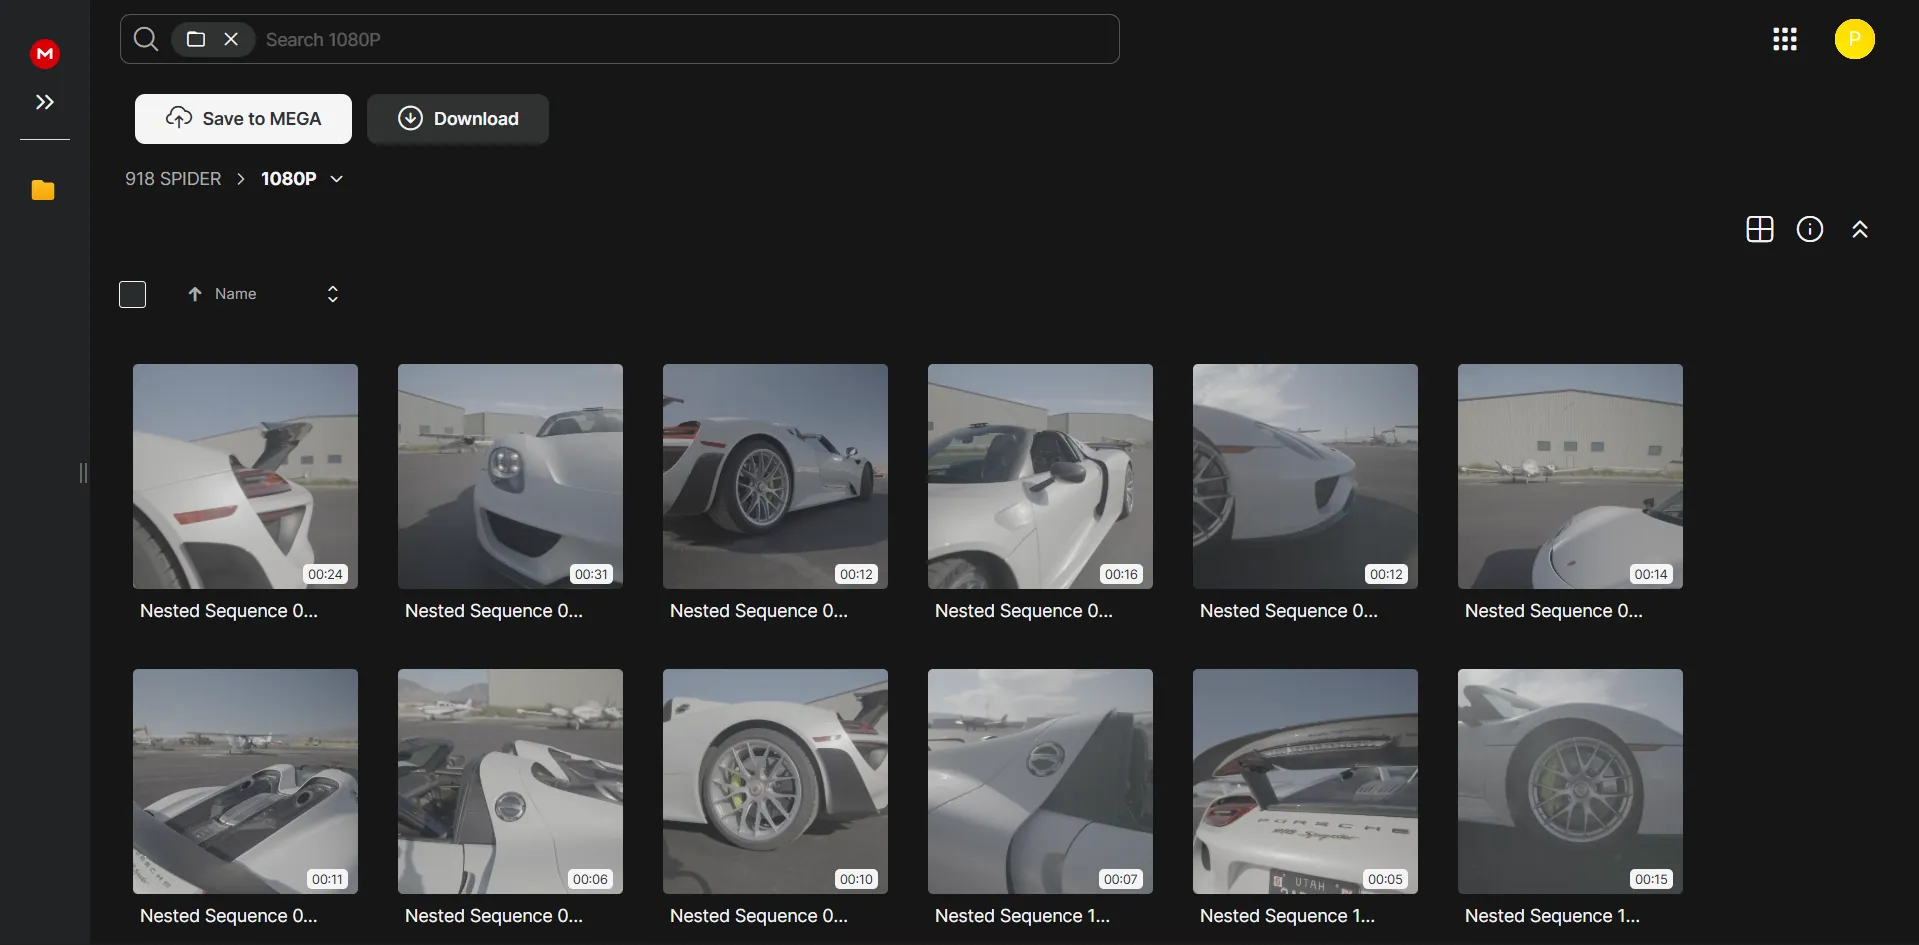Click the magnifying glass search icon
This screenshot has height=945, width=1919.
point(145,39)
